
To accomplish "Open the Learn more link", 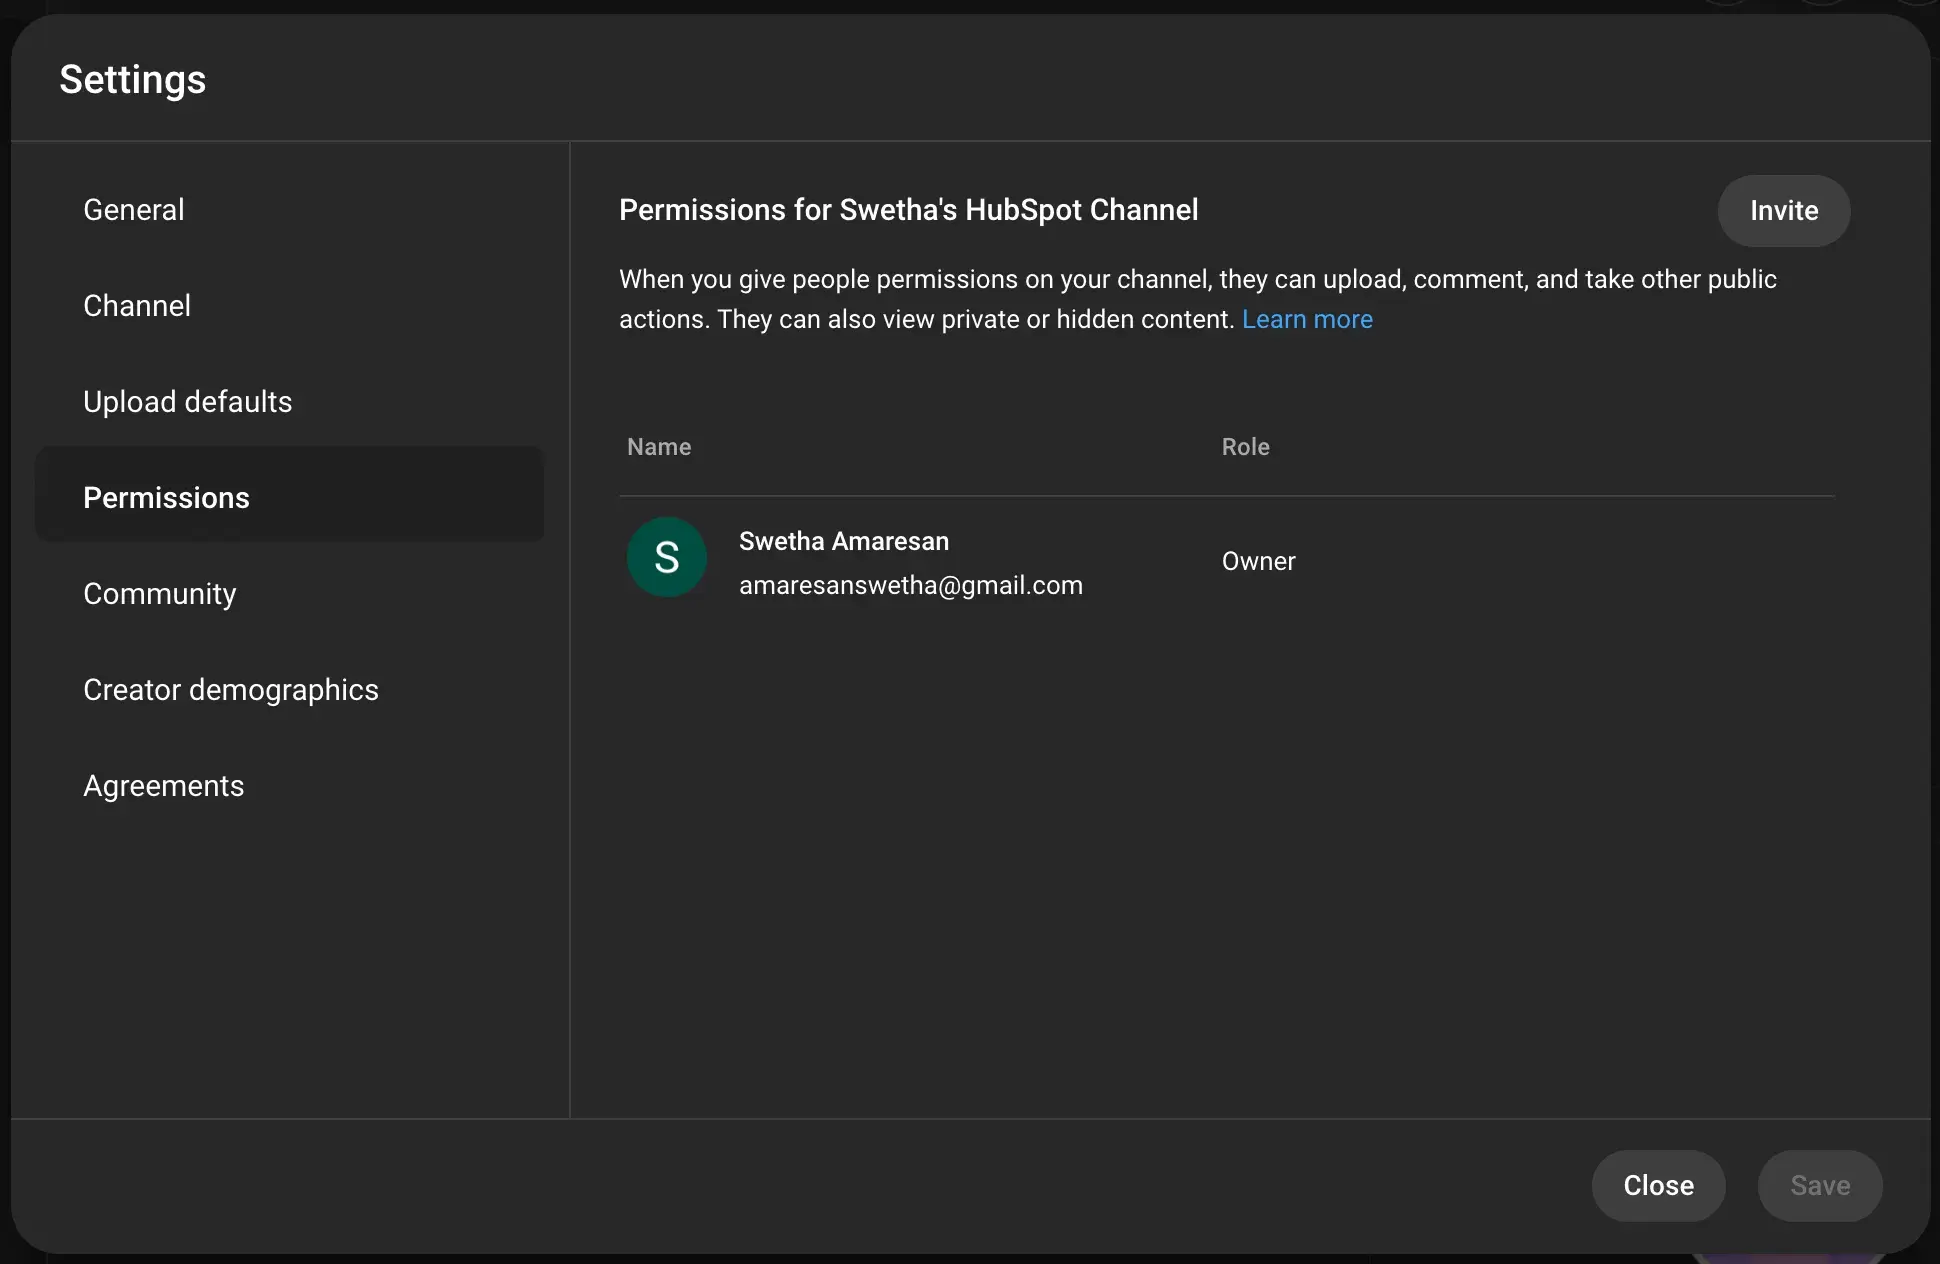I will (x=1305, y=318).
